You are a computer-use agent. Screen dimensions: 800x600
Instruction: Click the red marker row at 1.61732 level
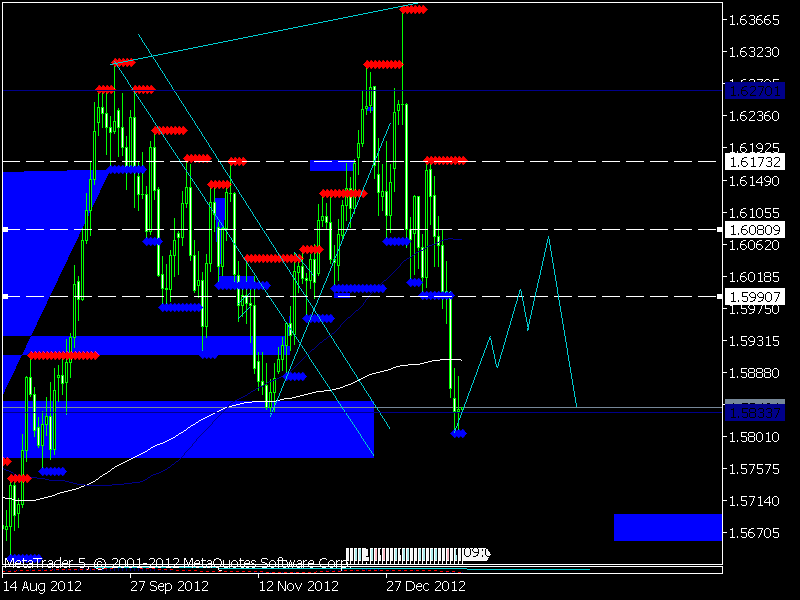445,160
